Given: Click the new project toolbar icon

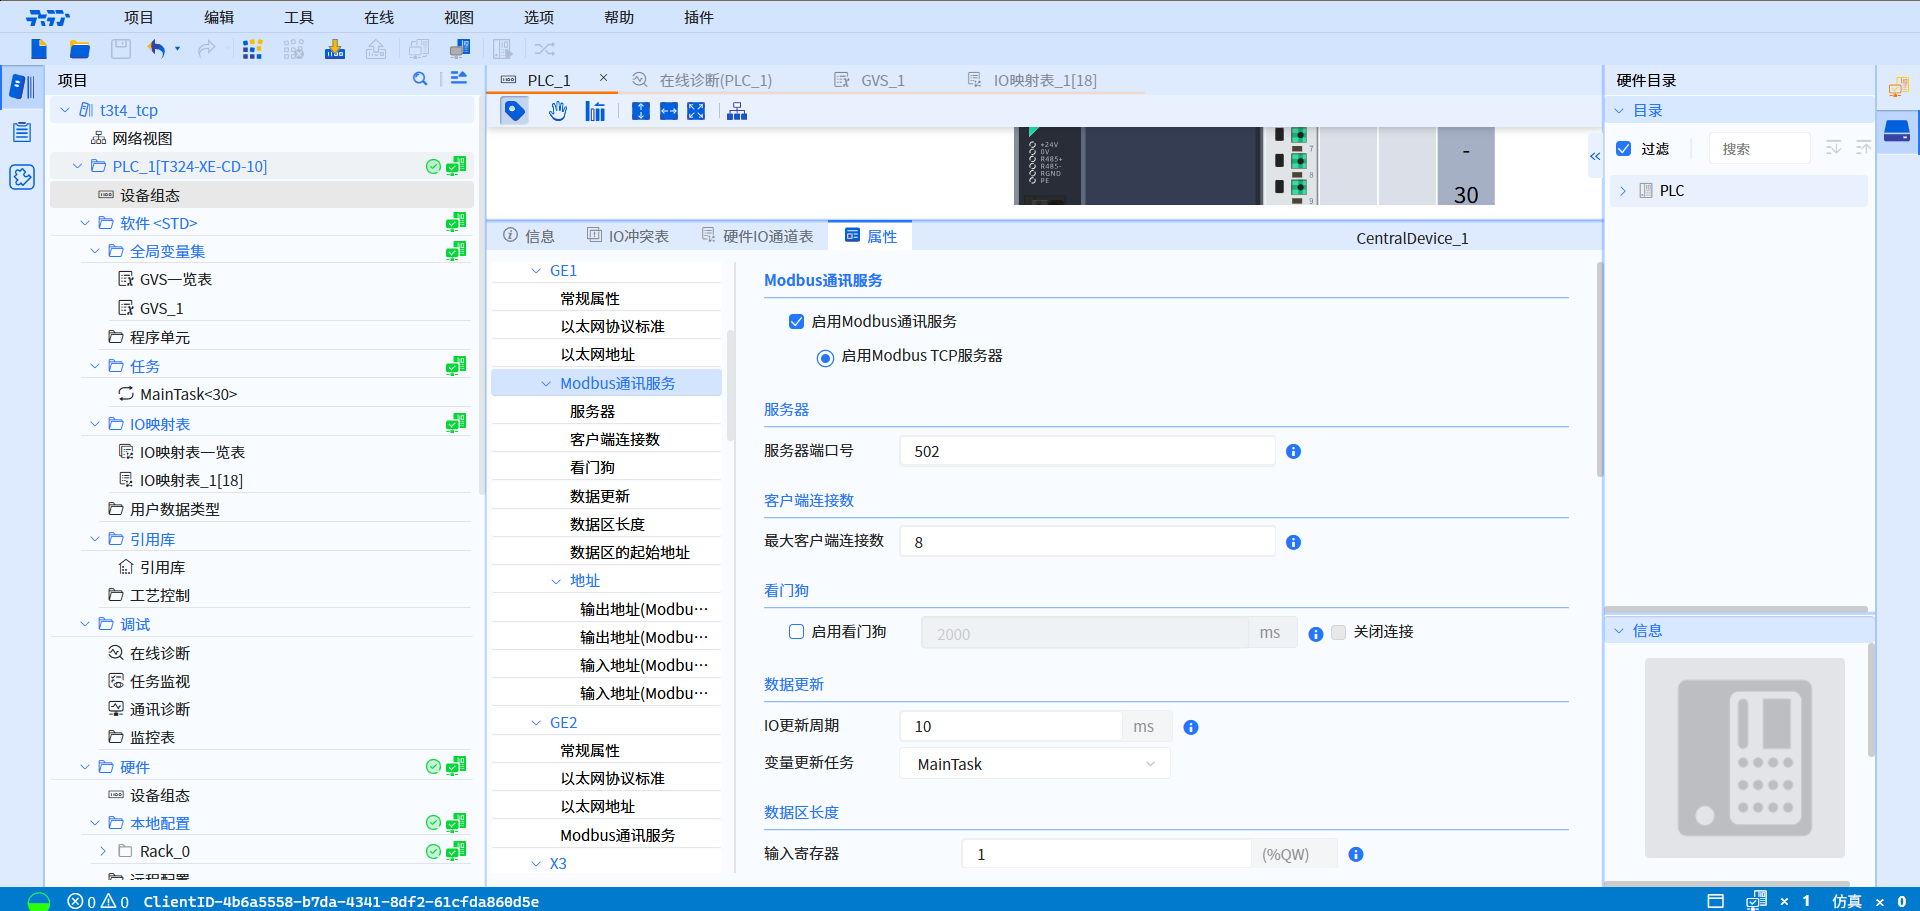Looking at the screenshot, I should click(38, 48).
